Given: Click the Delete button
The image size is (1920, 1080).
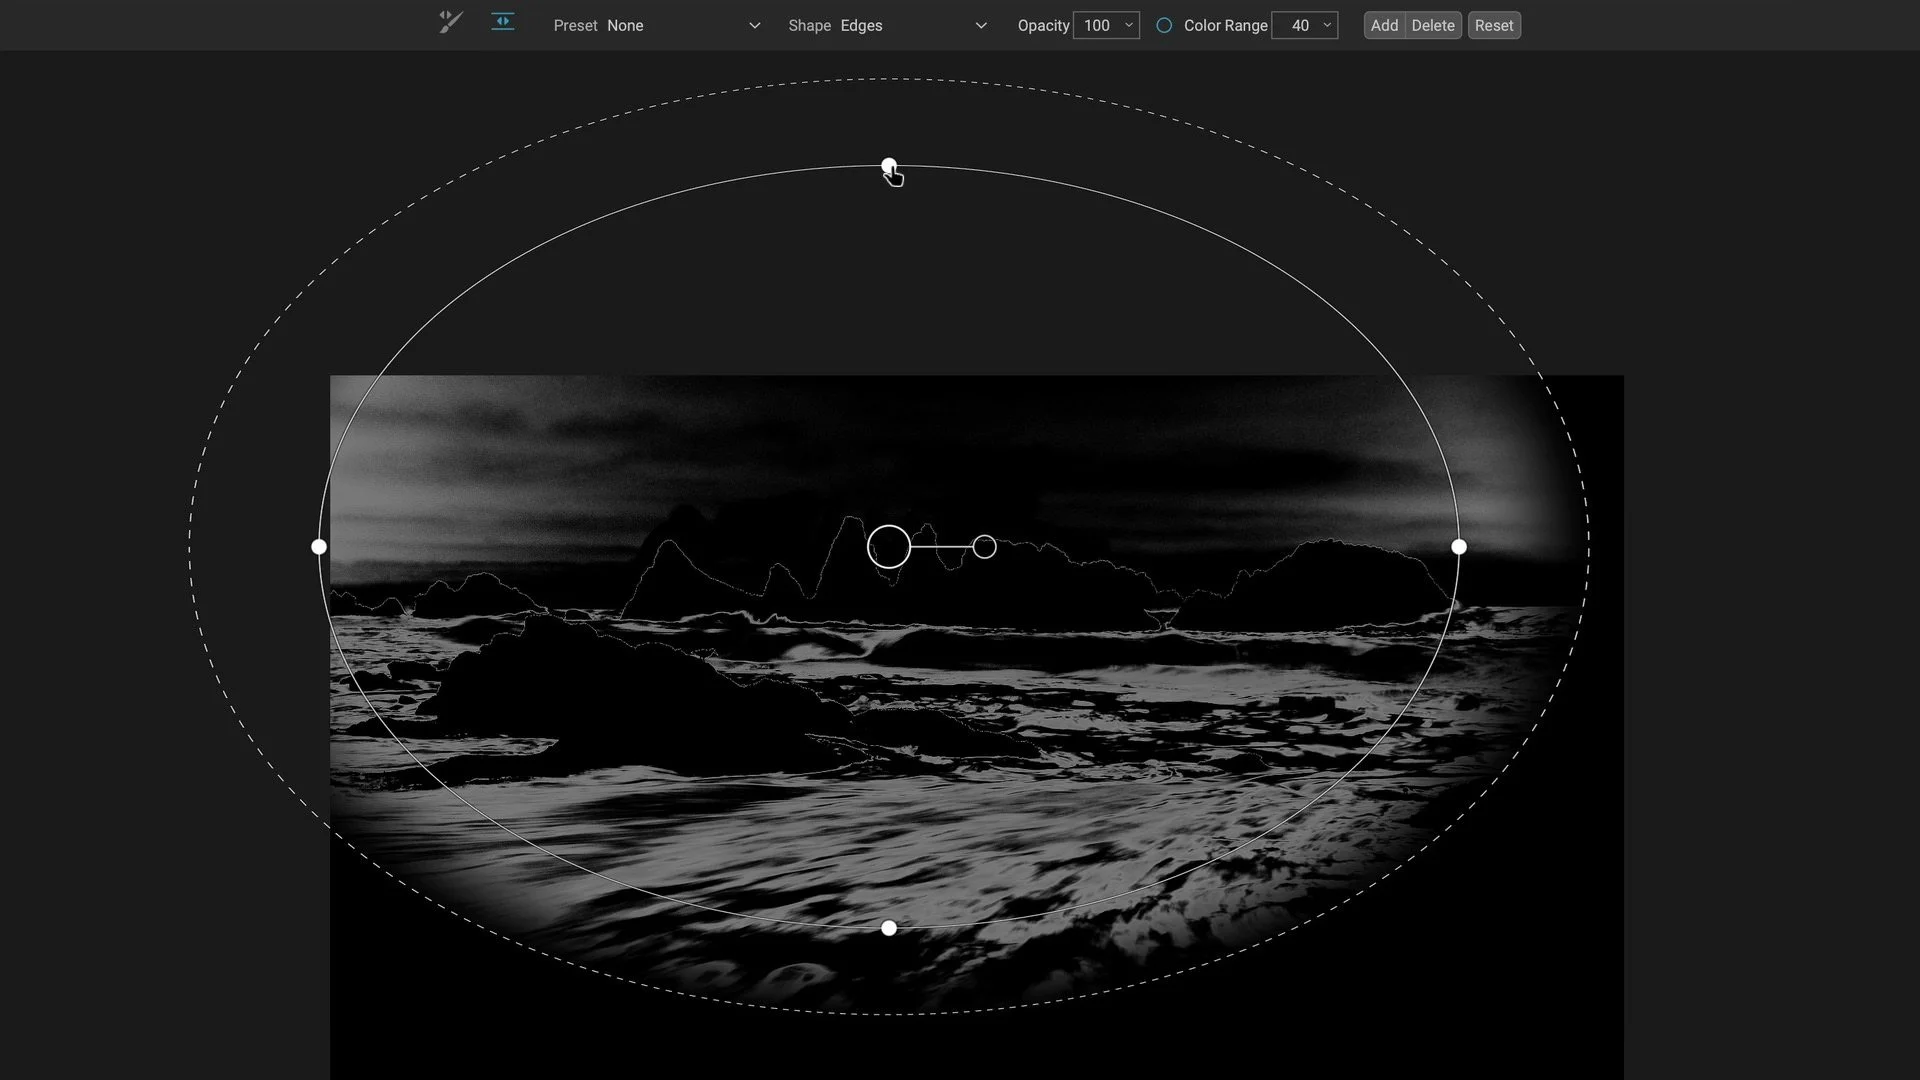Looking at the screenshot, I should (1433, 25).
